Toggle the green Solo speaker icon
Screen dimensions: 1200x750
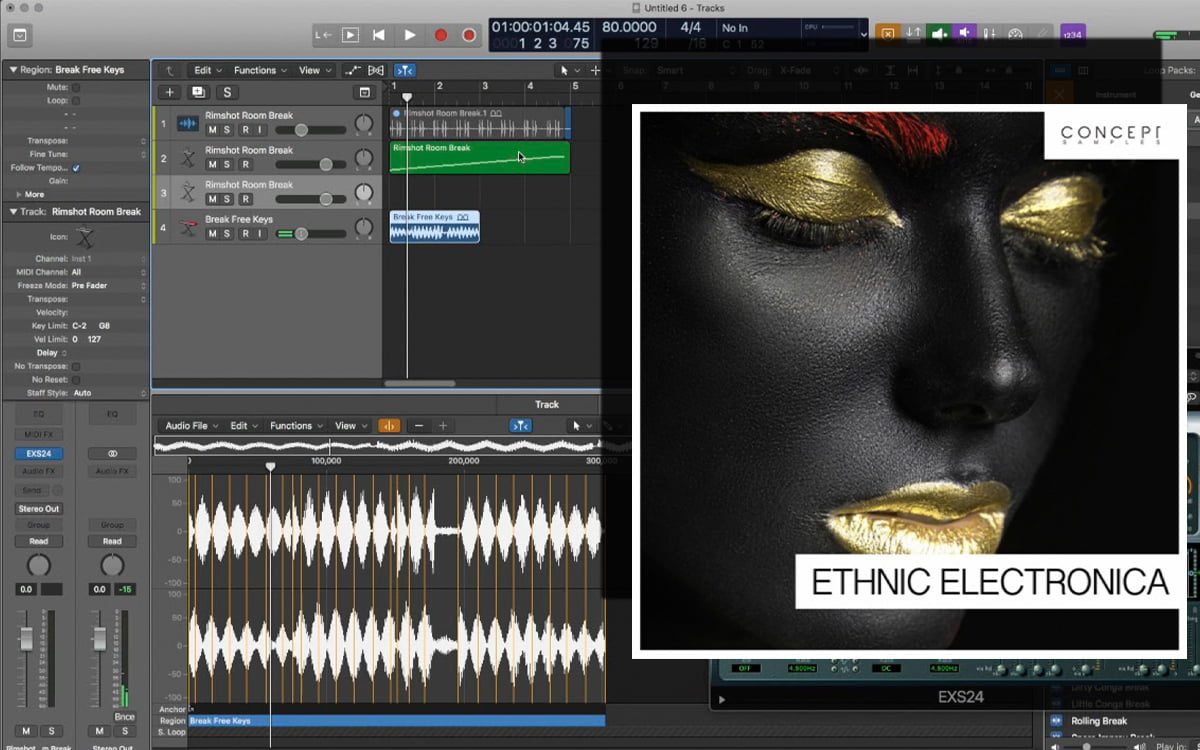click(939, 34)
